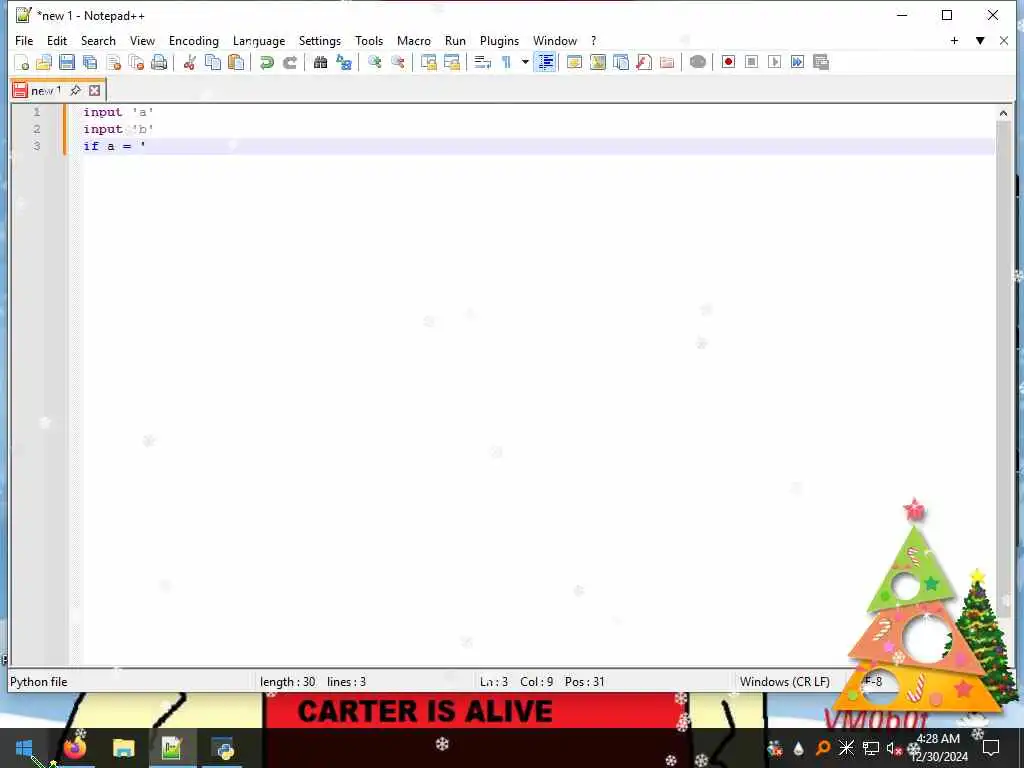Click line number 2 in the margin
This screenshot has height=768, width=1024.
click(37, 129)
